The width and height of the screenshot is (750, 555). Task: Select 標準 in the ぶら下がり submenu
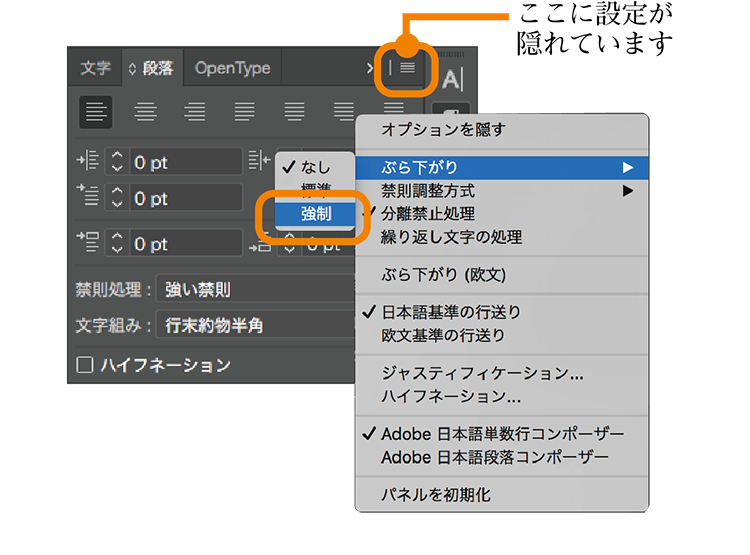tap(315, 190)
